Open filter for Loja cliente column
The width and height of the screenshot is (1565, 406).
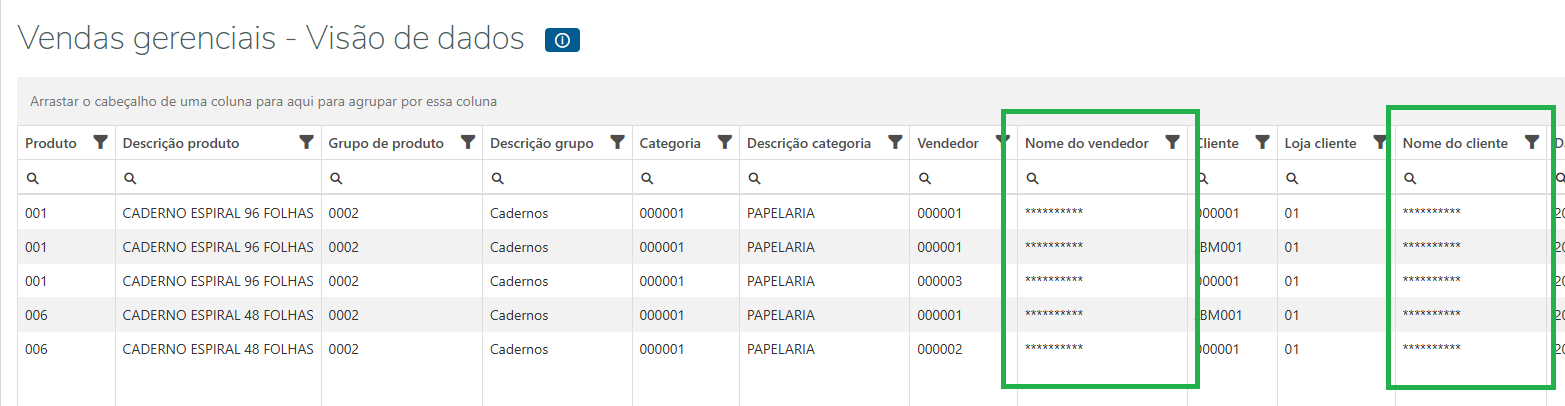point(1380,143)
